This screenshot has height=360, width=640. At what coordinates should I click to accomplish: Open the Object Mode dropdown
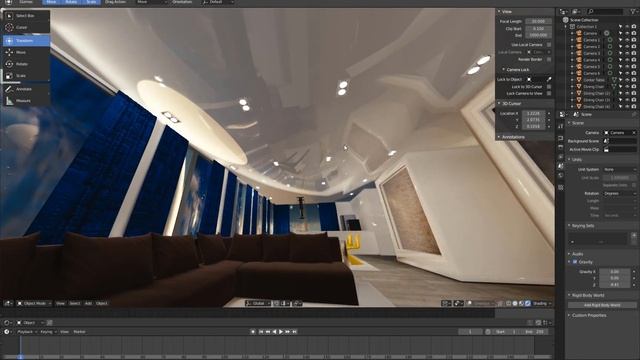coord(34,303)
